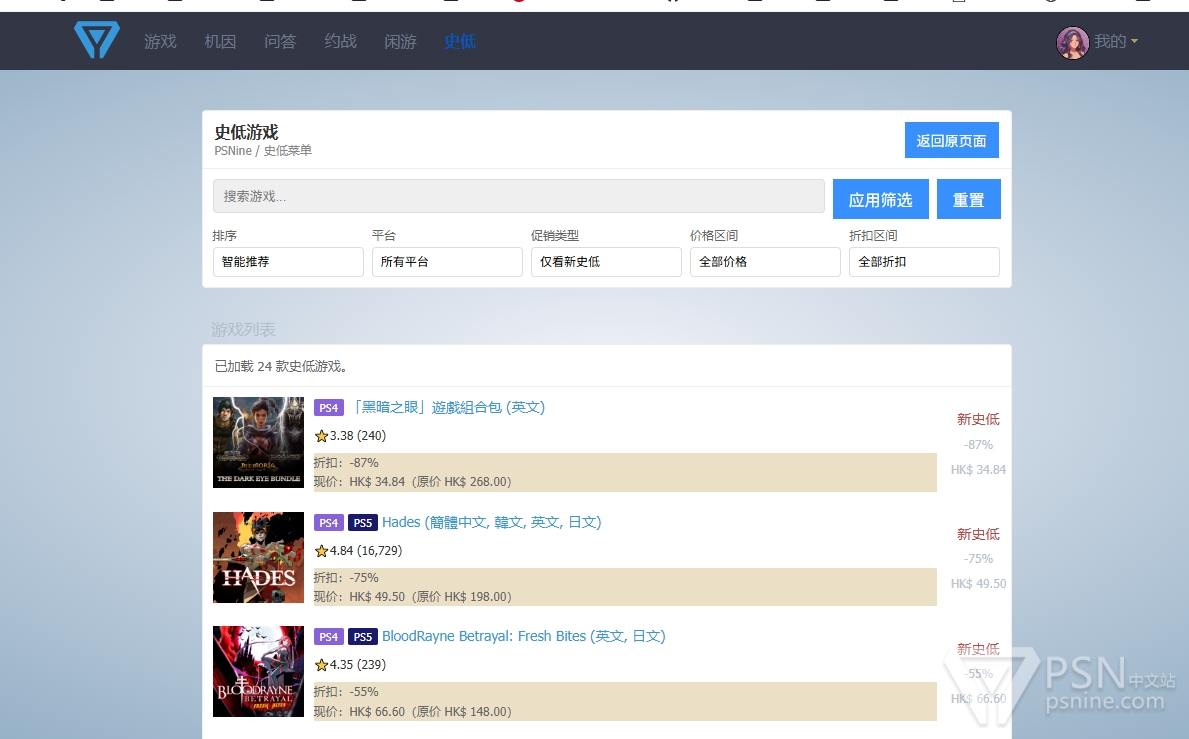Click the PS4 badge on Hades row
This screenshot has width=1189, height=739.
329,523
